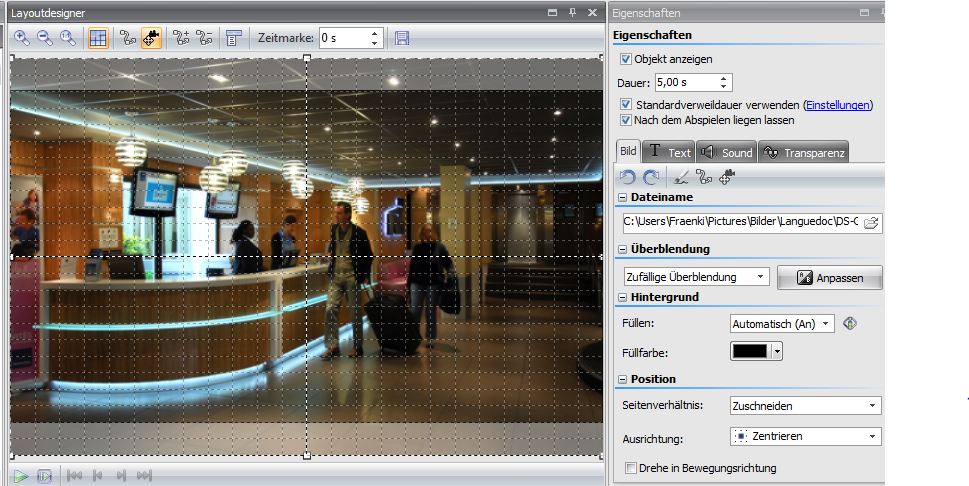
Task: Switch to the Text tab
Action: pyautogui.click(x=668, y=152)
